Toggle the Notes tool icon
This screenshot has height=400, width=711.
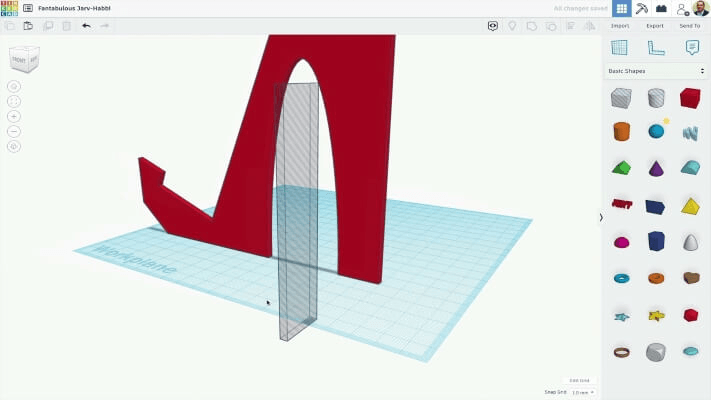point(691,47)
